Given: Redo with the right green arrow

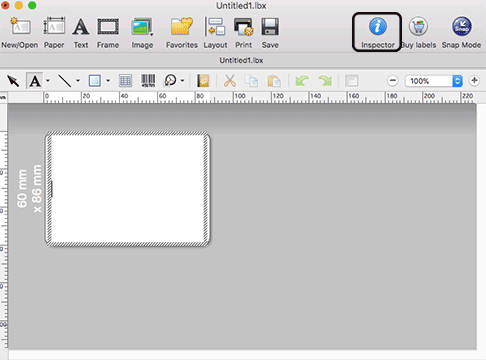Looking at the screenshot, I should point(325,81).
